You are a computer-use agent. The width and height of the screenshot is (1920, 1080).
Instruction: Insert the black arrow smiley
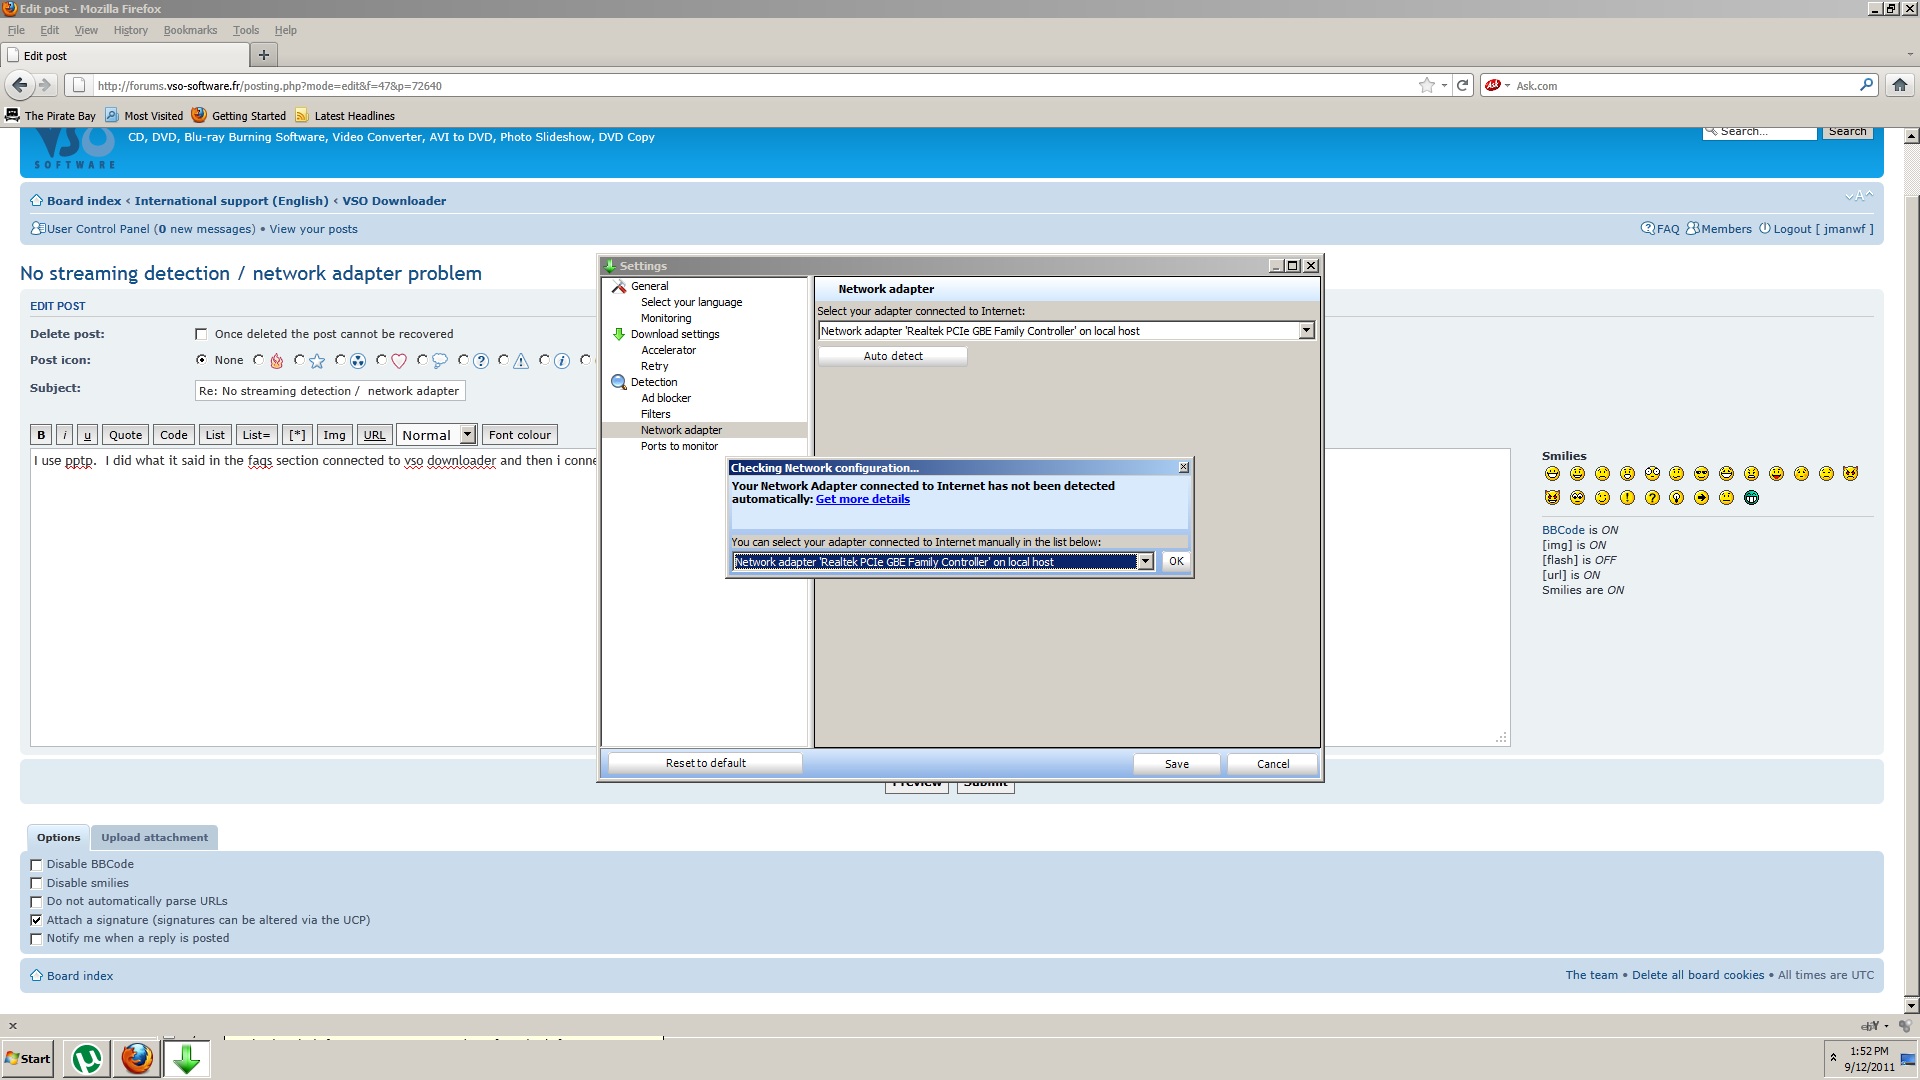(1702, 497)
